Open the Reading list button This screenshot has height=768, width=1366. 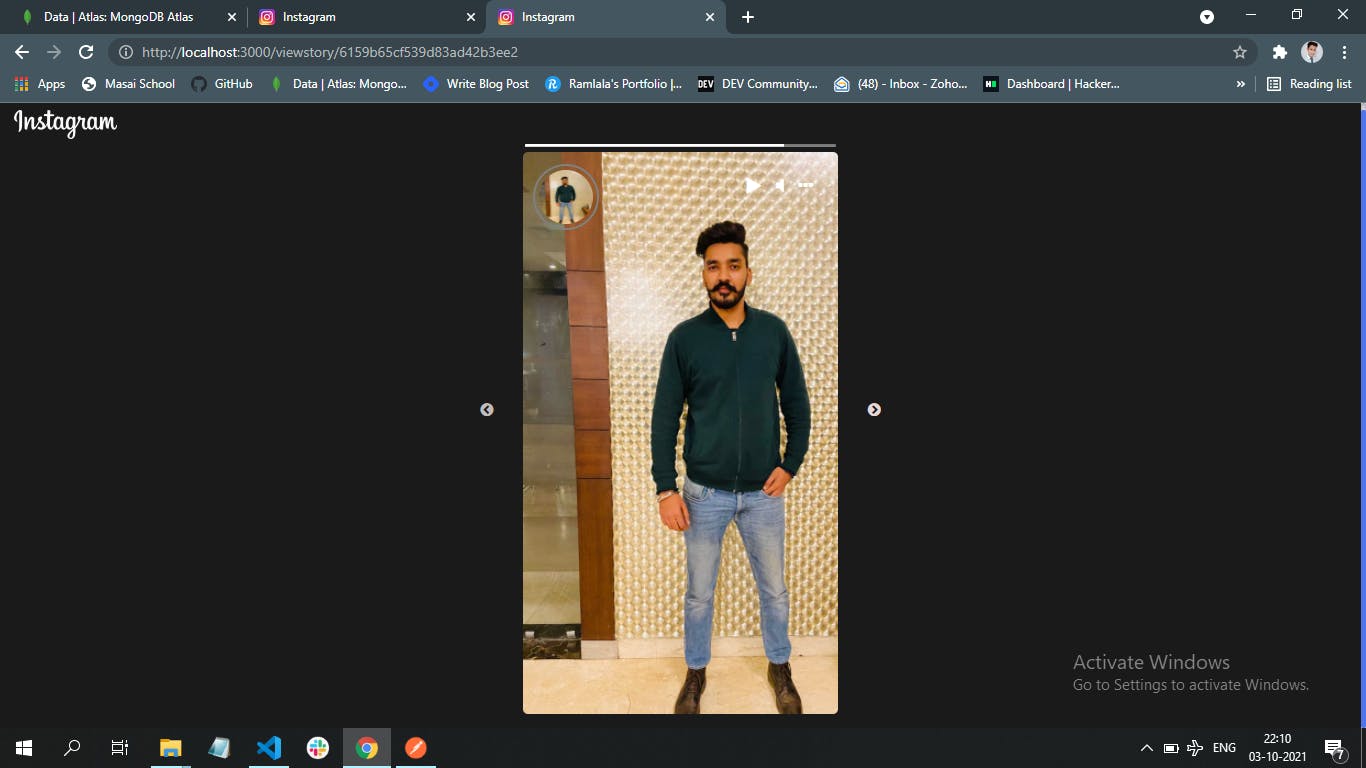pos(1308,84)
